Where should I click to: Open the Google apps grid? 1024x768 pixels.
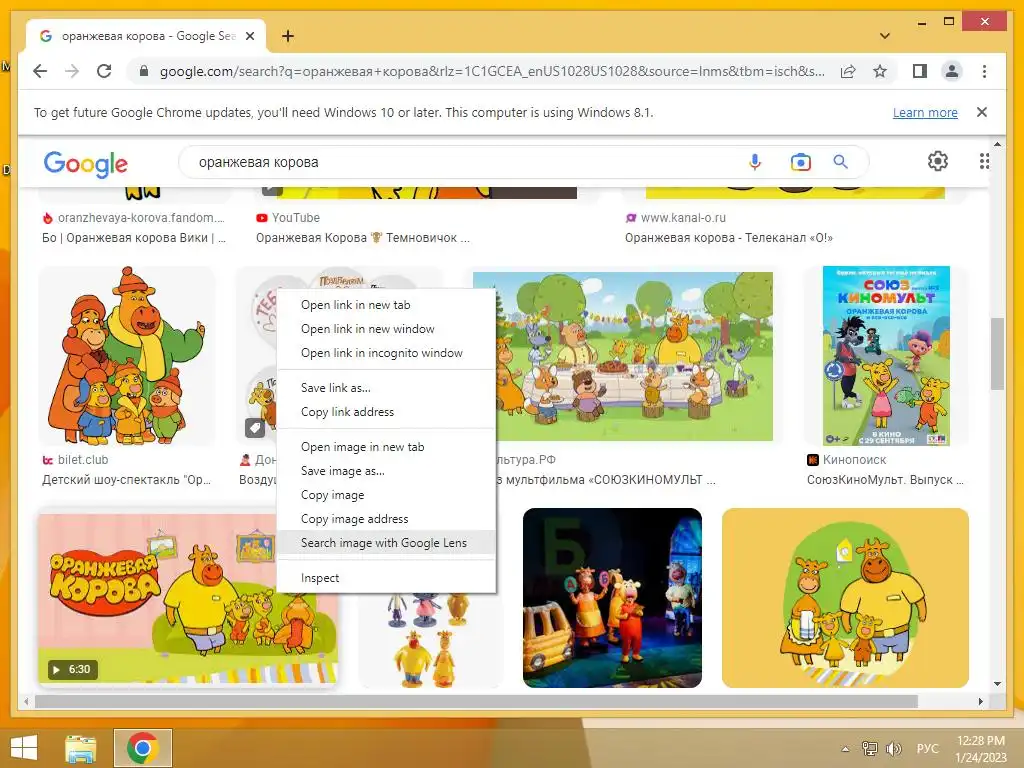(984, 161)
